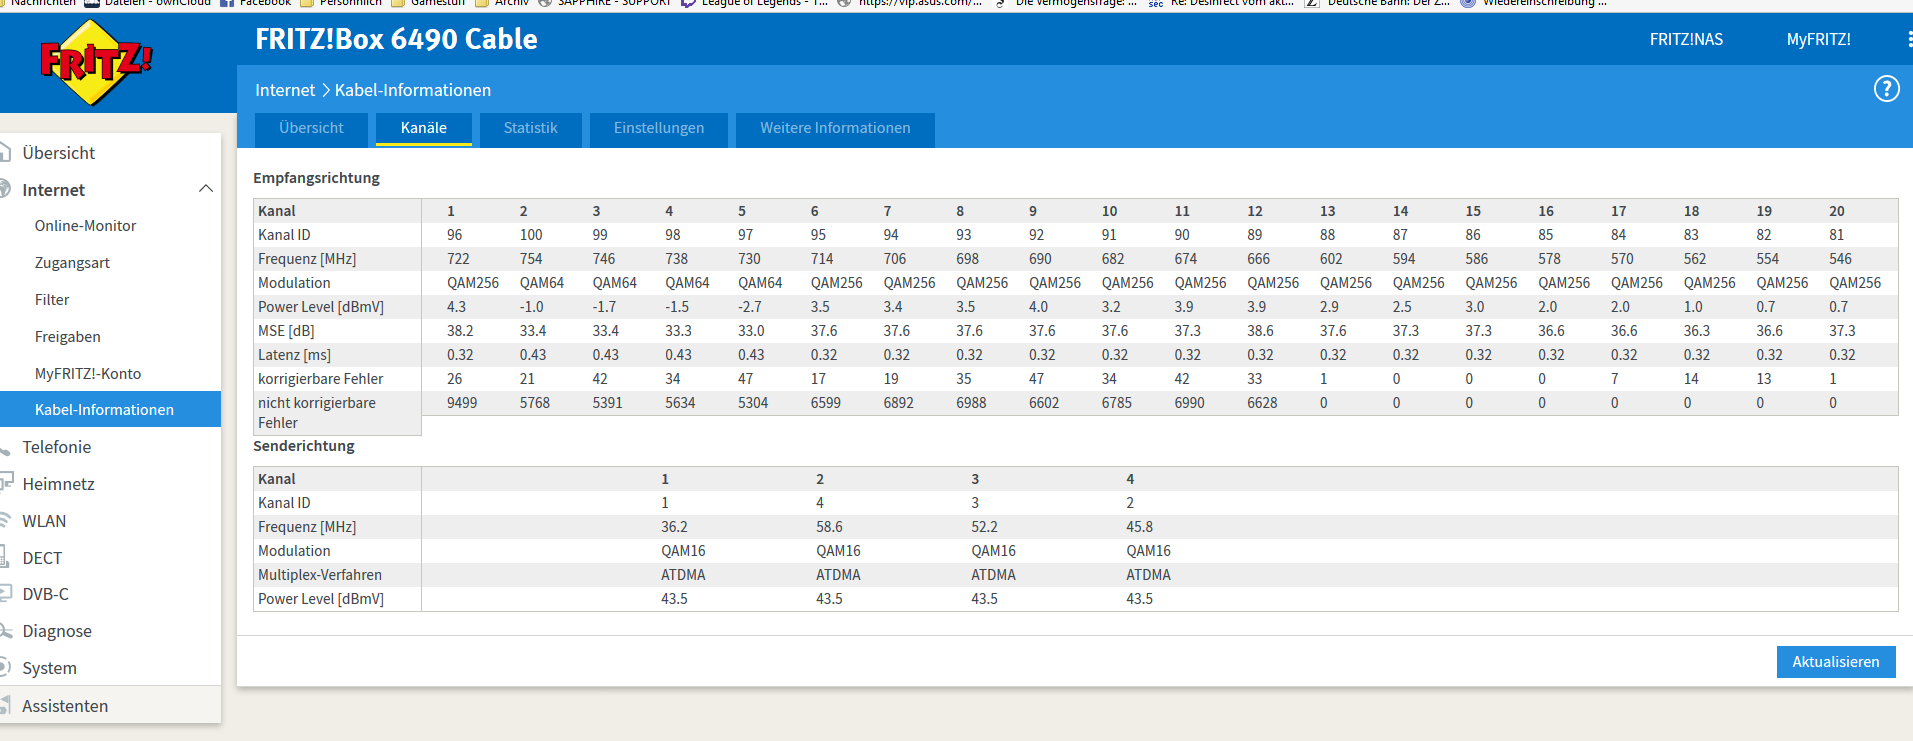Click nicht korrigierbare Fehler value 9499
Viewport: 1913px width, 741px height.
tap(461, 403)
